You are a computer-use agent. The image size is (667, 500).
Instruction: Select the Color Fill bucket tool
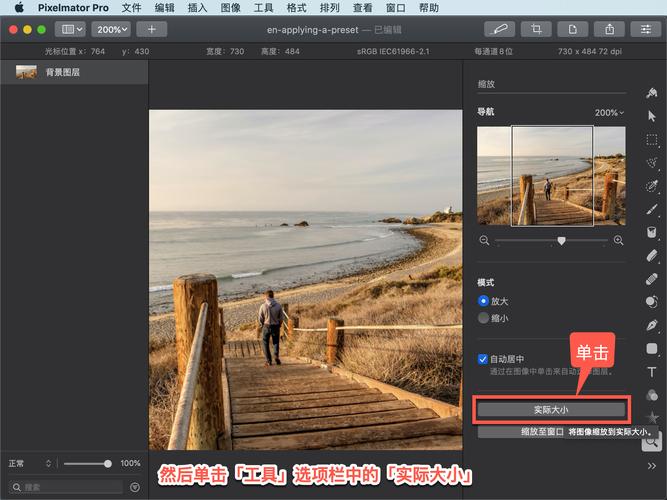(652, 232)
